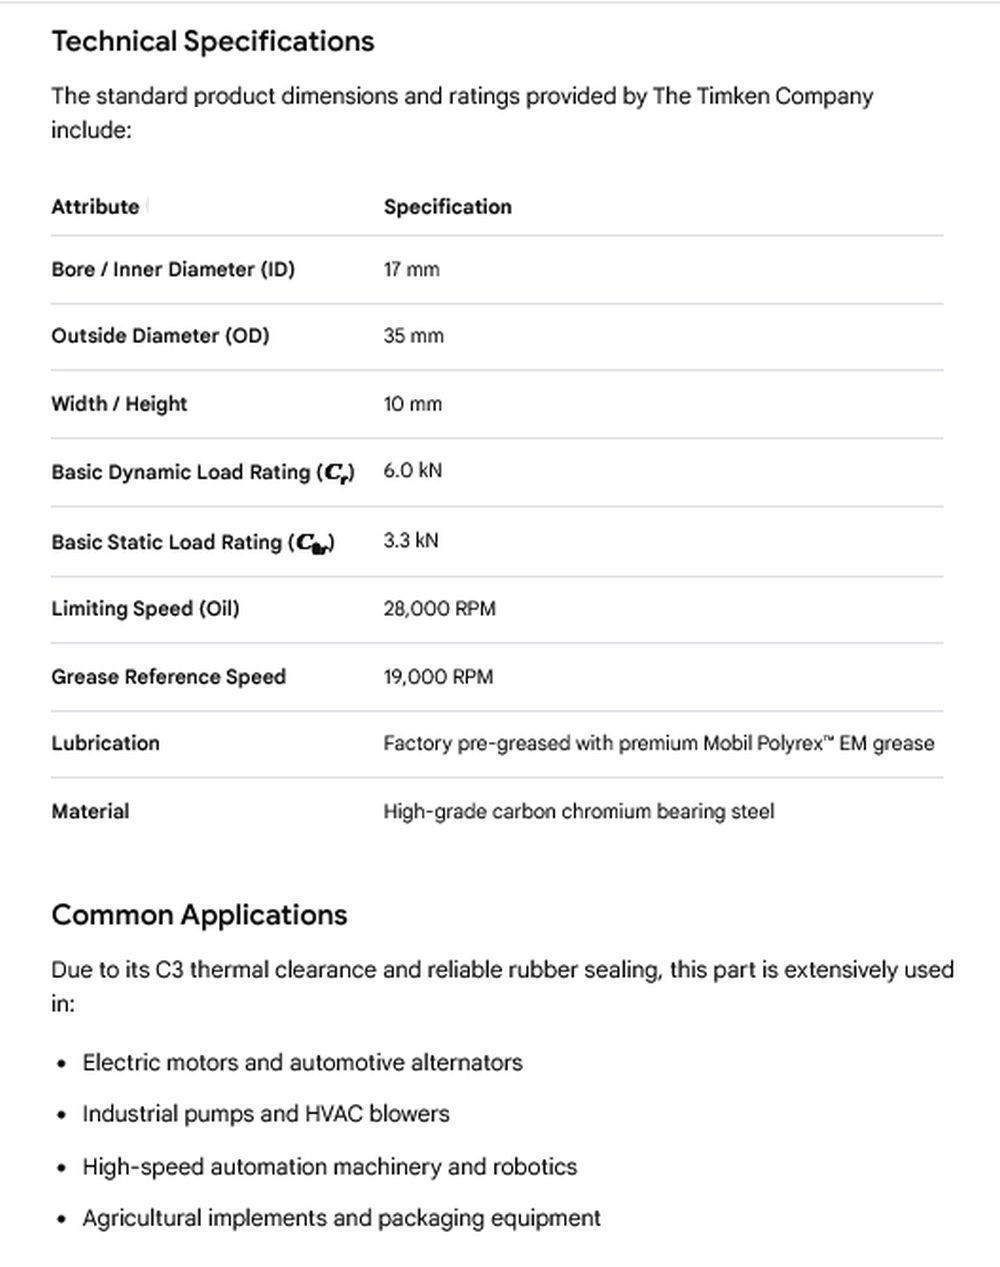Select the Electric motors and alternators bullet

pyautogui.click(x=302, y=1062)
